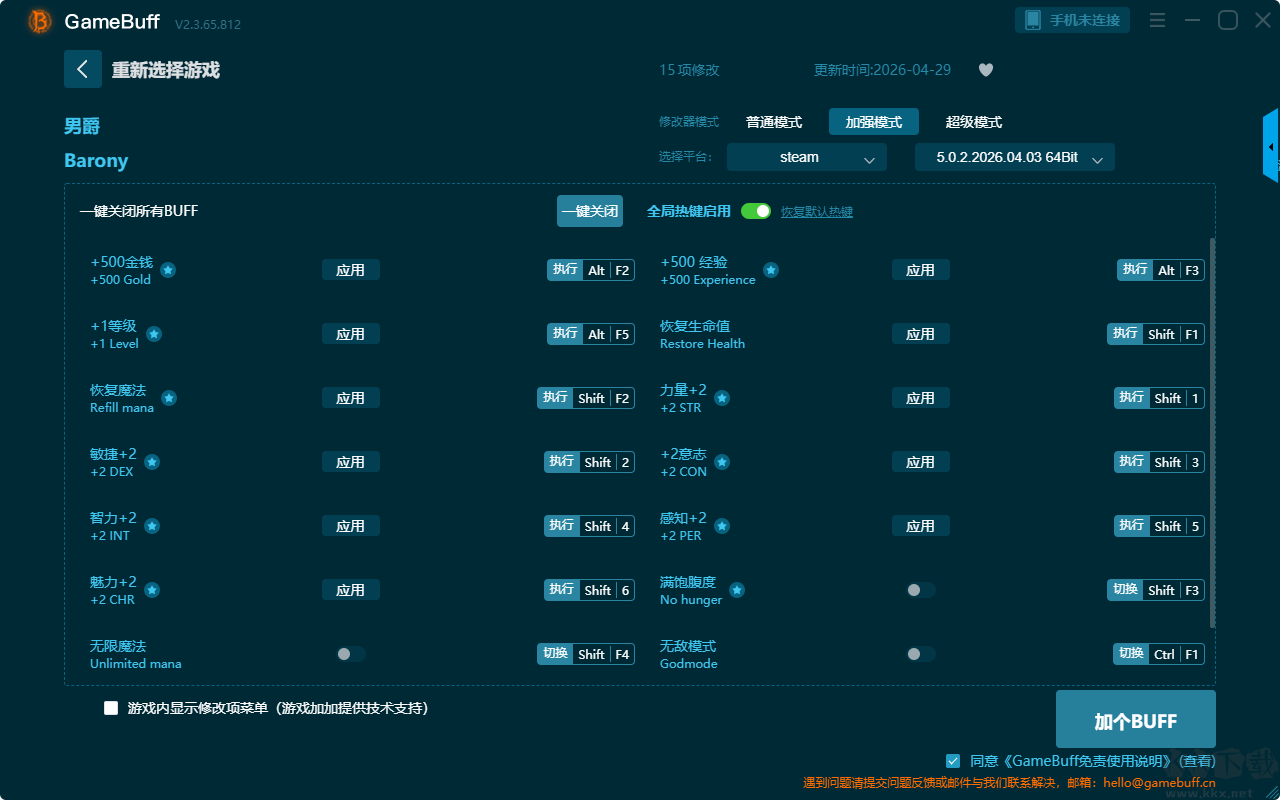Click star icon next to +1 Level
This screenshot has width=1280, height=800.
[154, 334]
